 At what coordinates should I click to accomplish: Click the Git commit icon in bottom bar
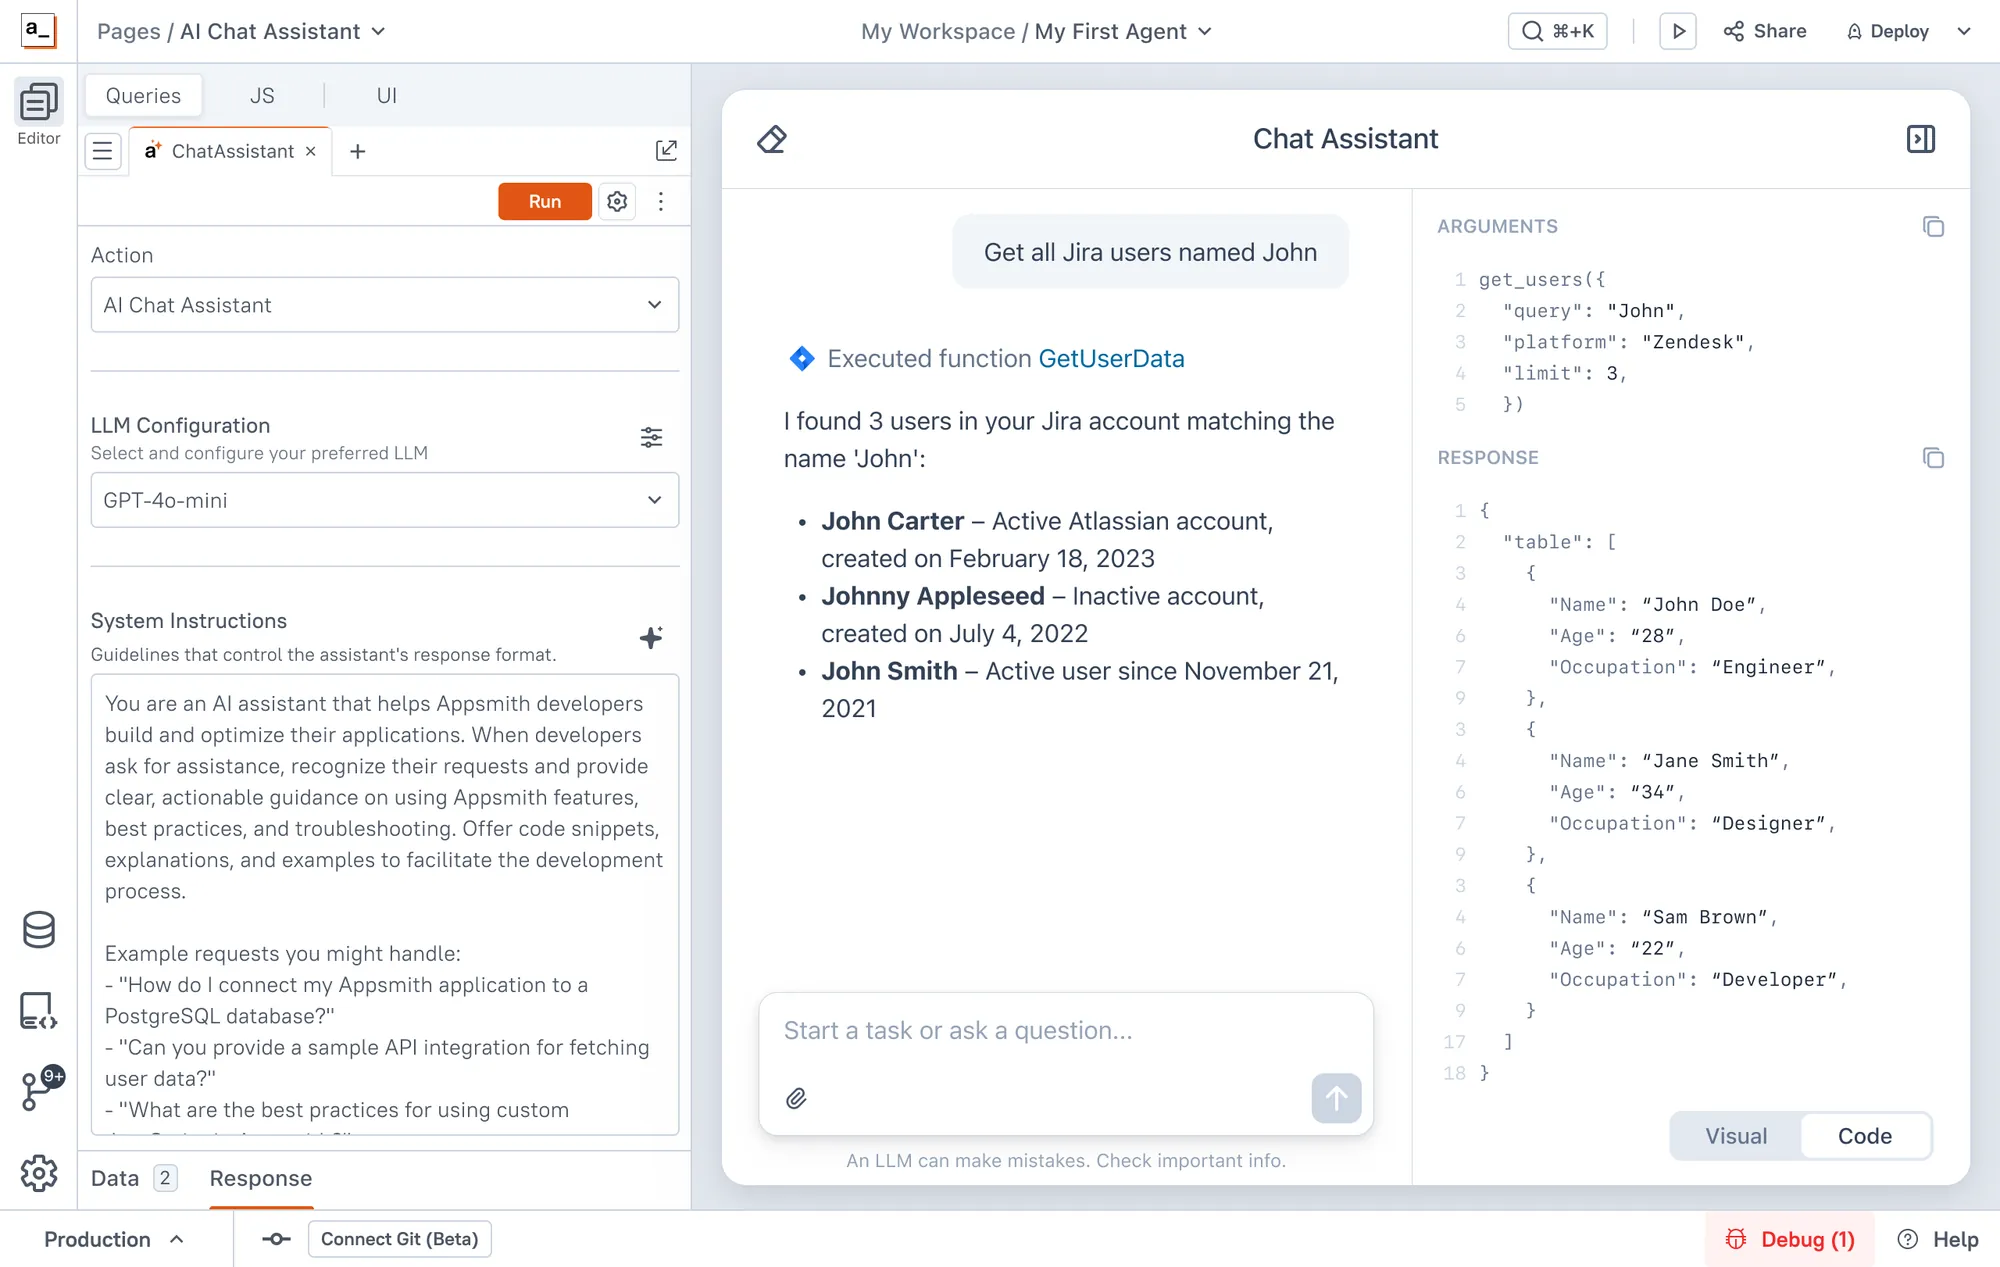click(276, 1239)
